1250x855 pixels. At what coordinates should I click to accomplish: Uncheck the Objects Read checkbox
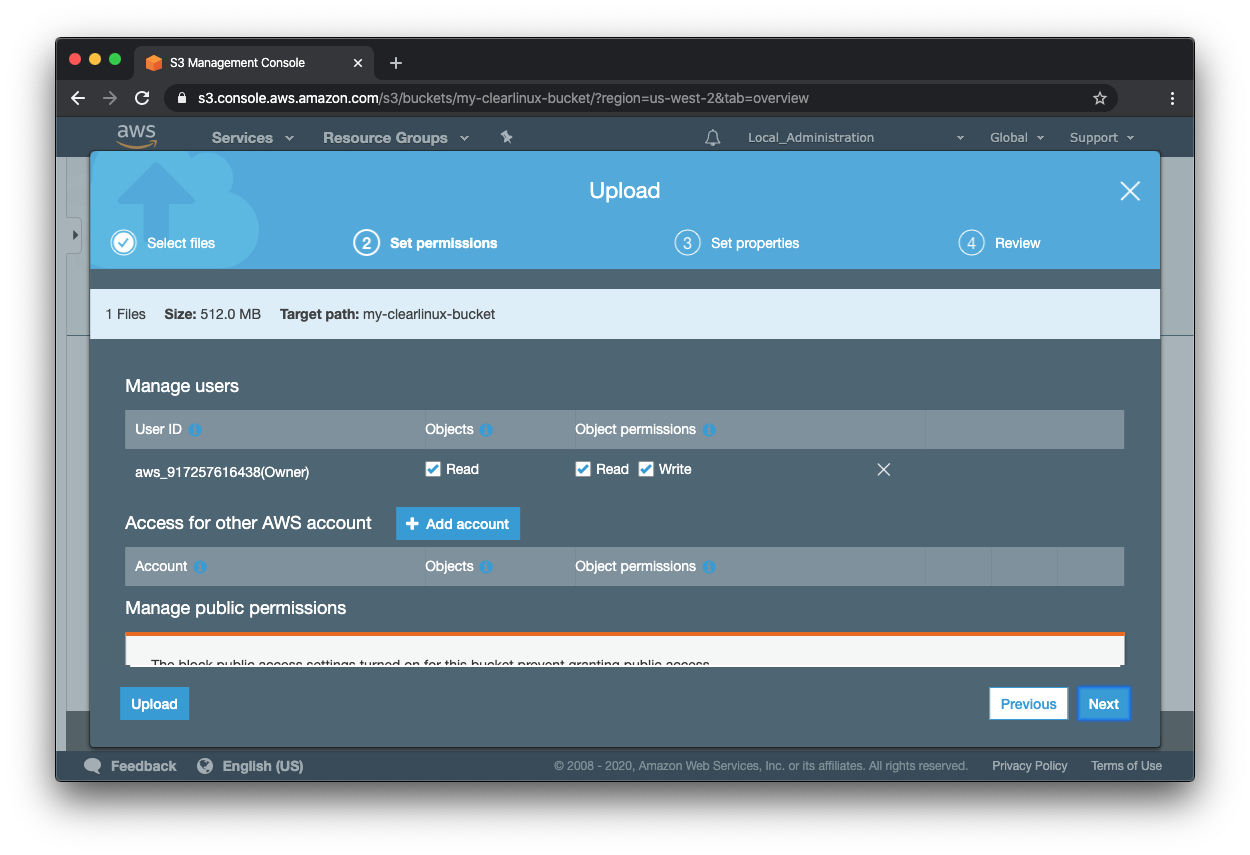433,469
